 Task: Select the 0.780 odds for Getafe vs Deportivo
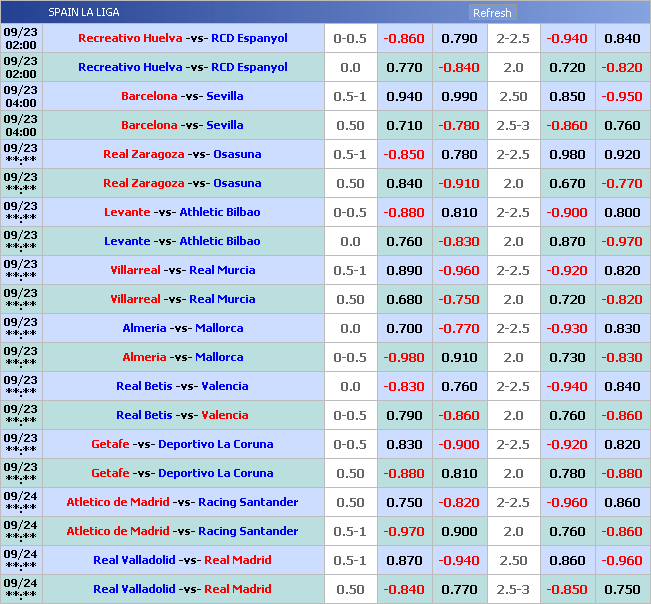(567, 474)
